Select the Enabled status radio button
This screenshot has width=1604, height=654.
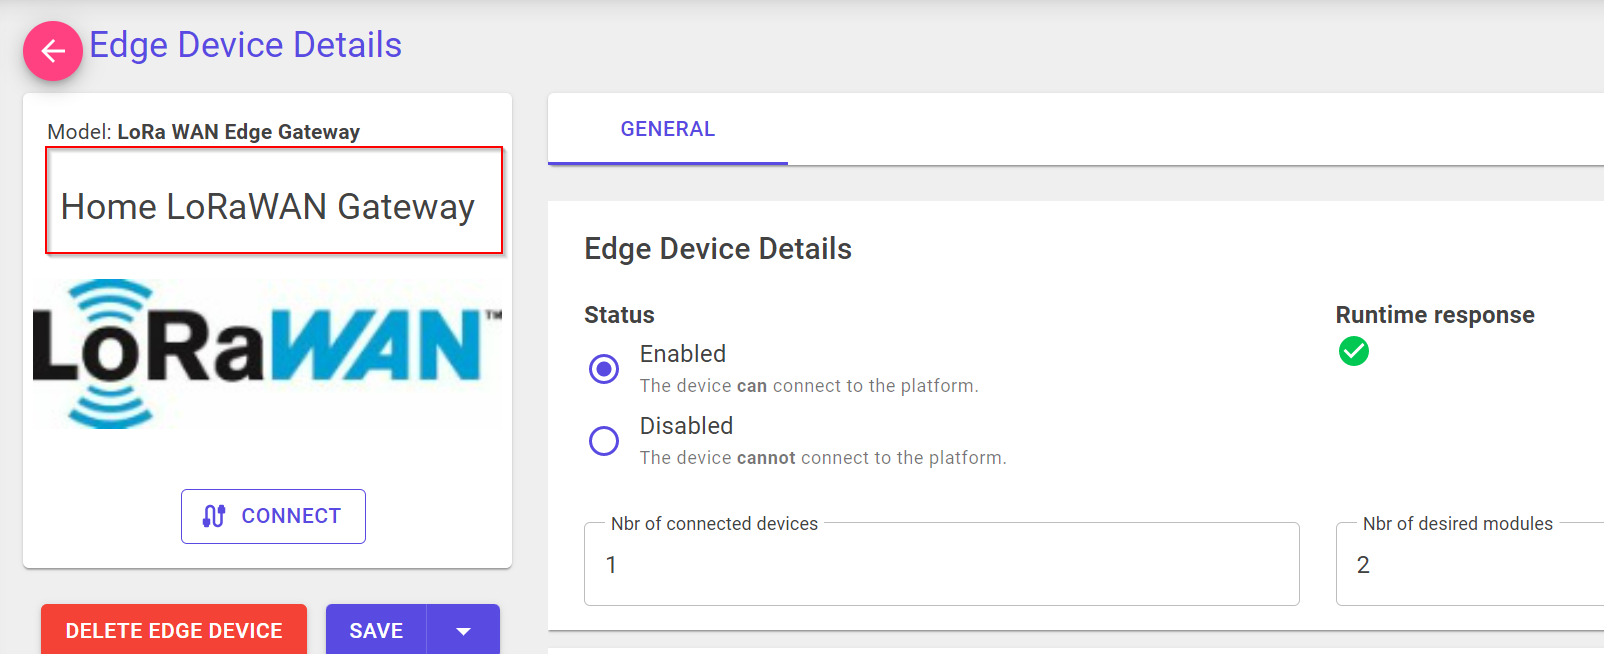[604, 369]
